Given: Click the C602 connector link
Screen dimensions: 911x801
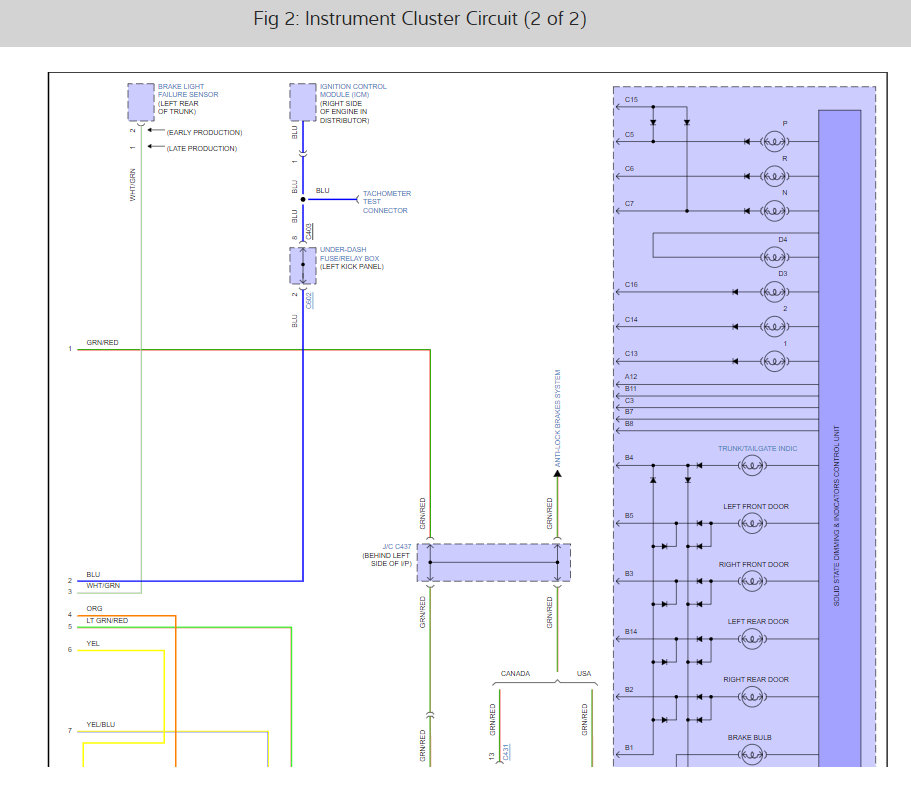Looking at the screenshot, I should [x=309, y=300].
